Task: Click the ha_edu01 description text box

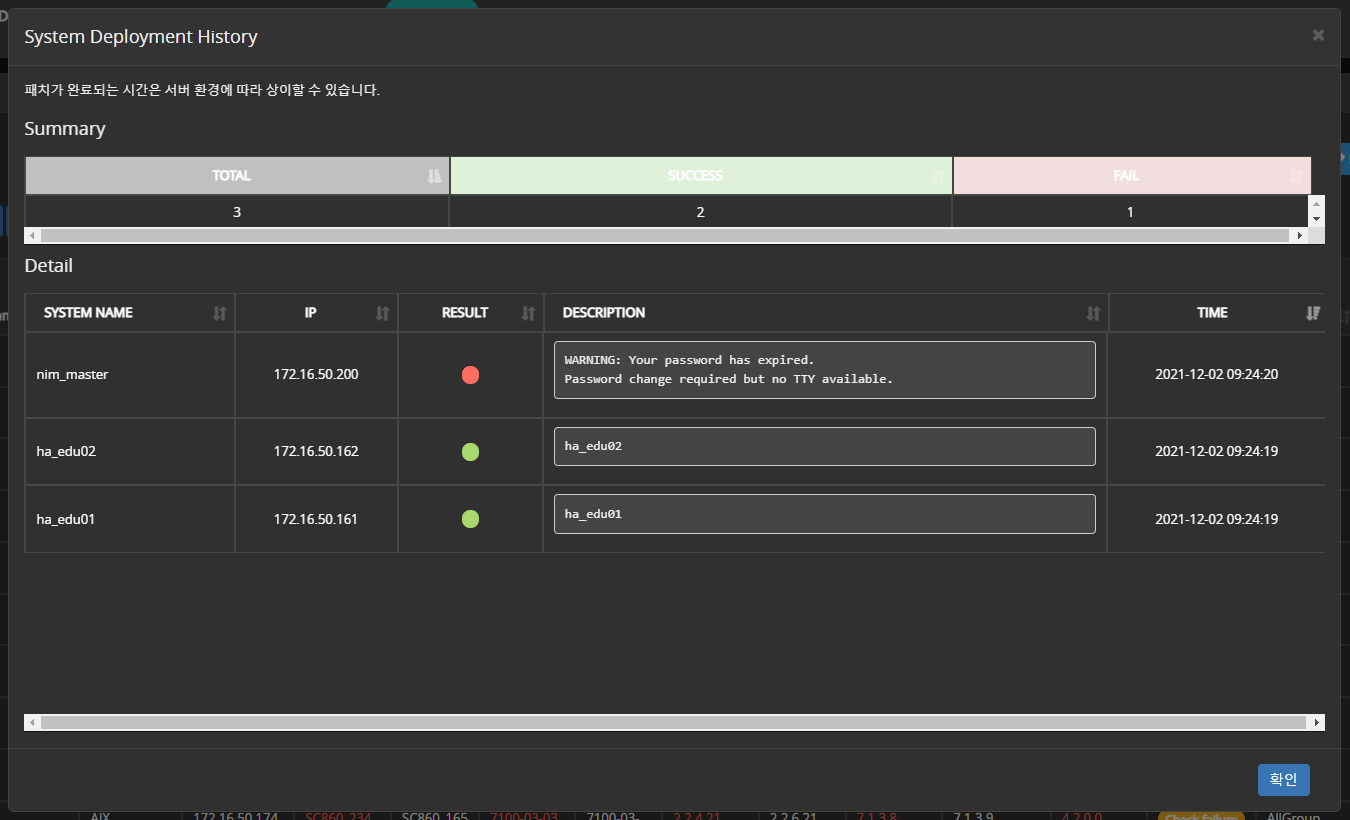Action: coord(824,514)
